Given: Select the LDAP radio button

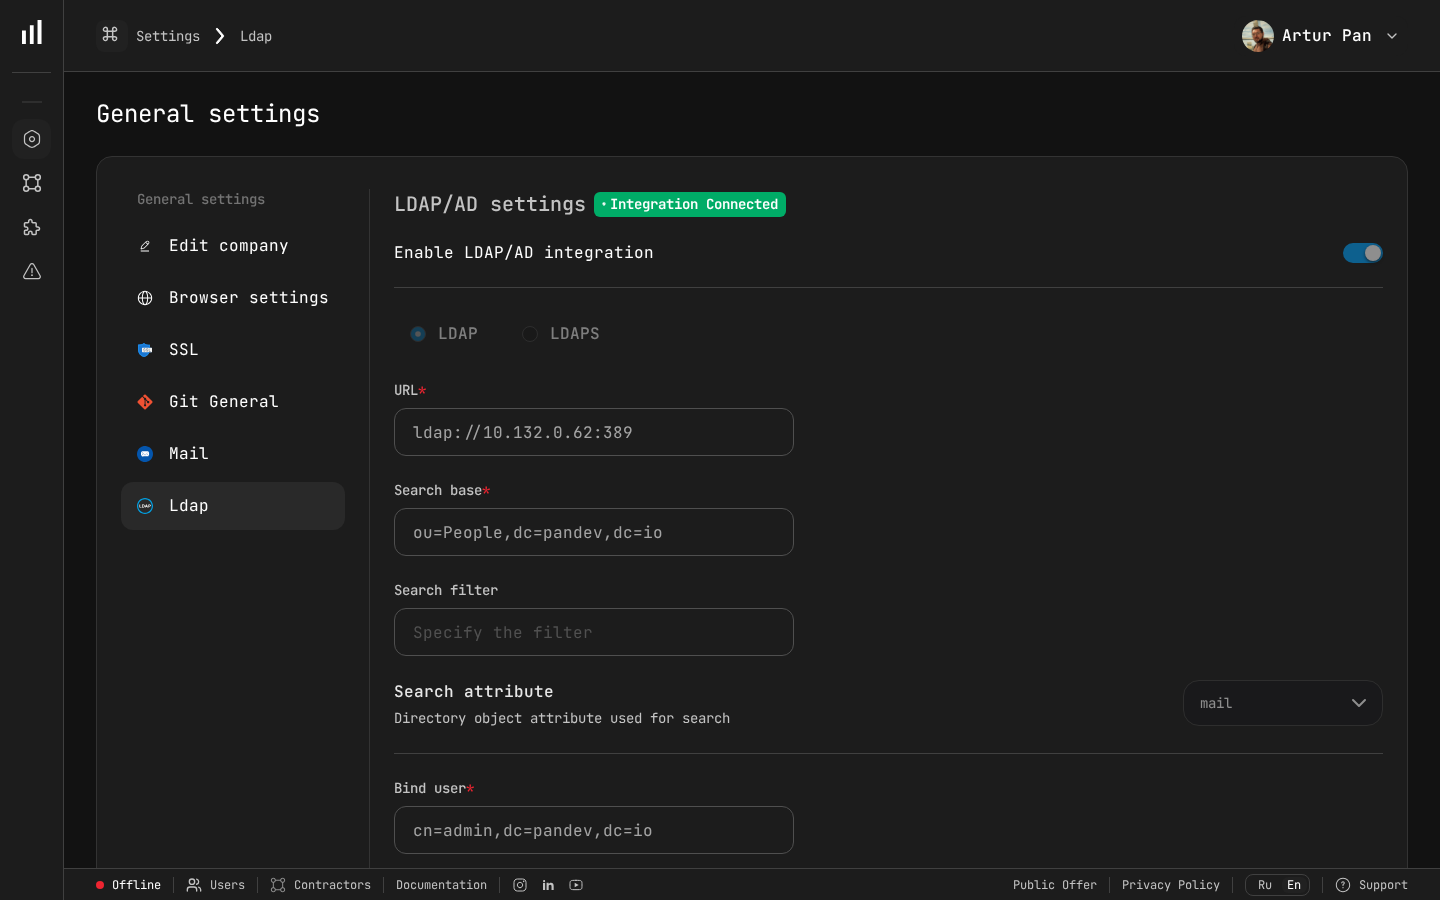Looking at the screenshot, I should 417,334.
